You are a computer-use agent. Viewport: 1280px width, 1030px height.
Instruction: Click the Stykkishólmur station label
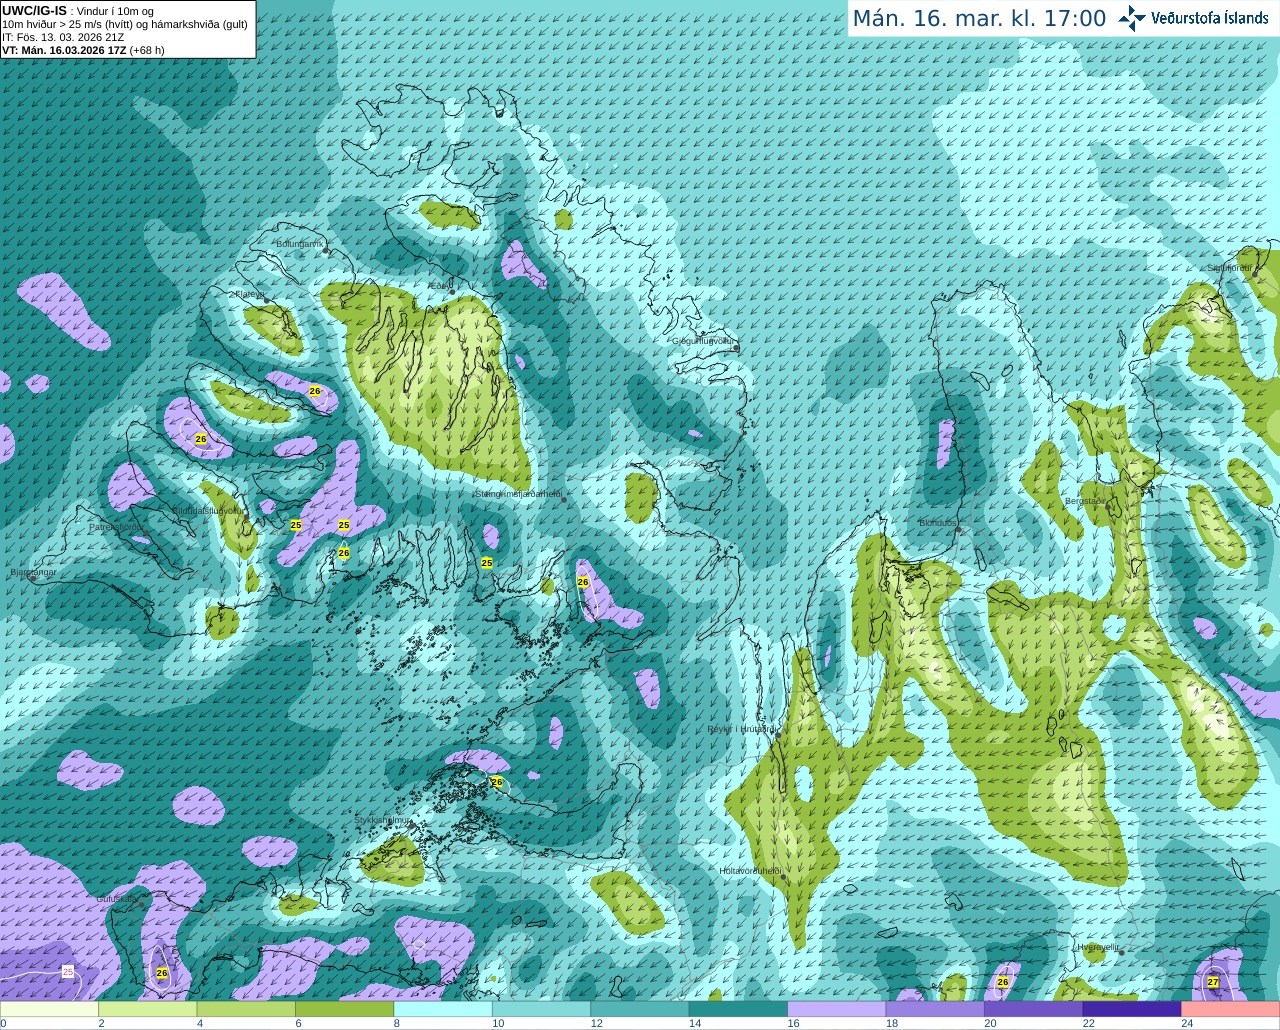point(382,820)
